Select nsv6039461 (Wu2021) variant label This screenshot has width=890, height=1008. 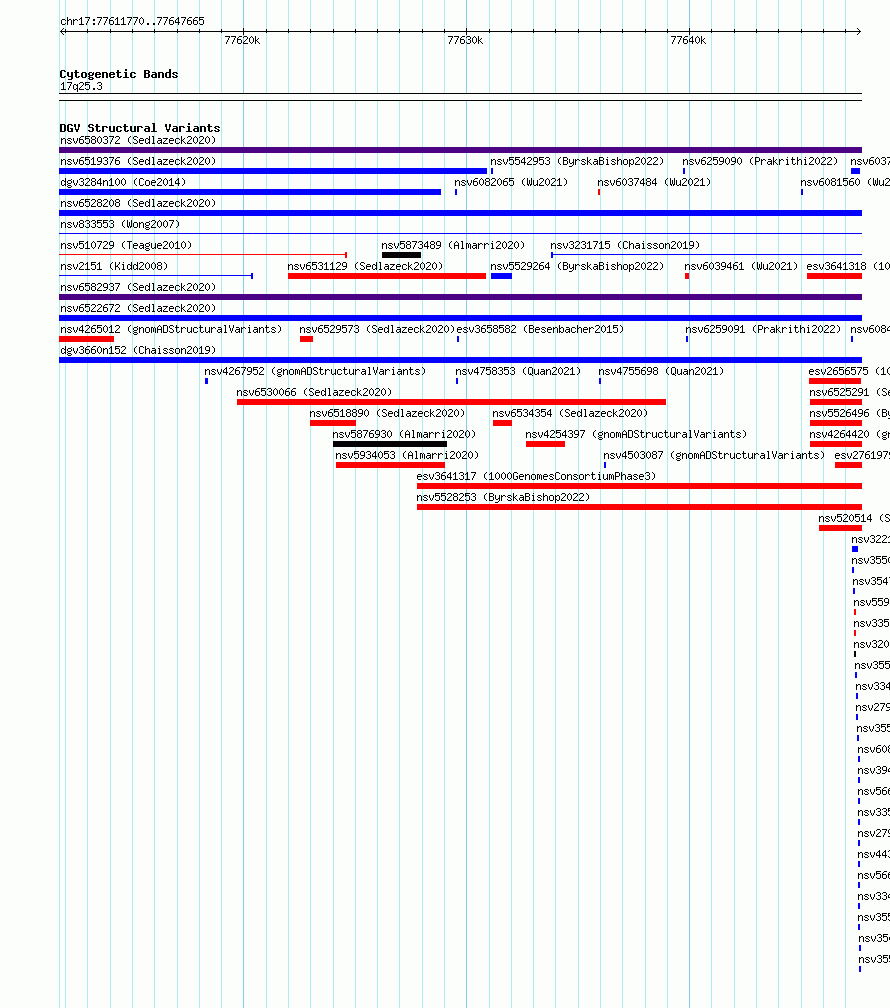tap(741, 266)
